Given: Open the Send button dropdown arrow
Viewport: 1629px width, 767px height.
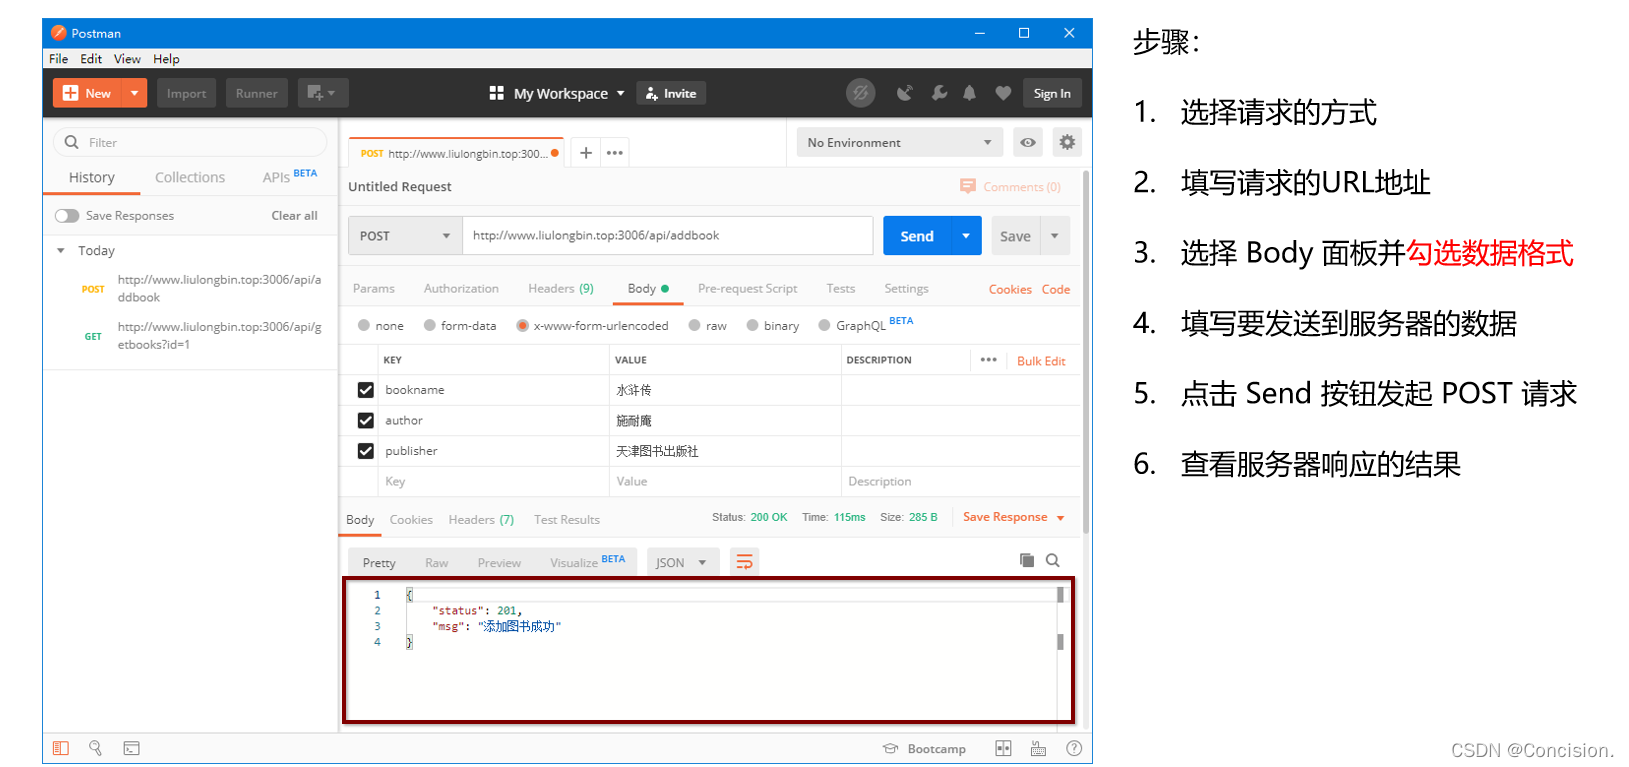Looking at the screenshot, I should tap(966, 236).
